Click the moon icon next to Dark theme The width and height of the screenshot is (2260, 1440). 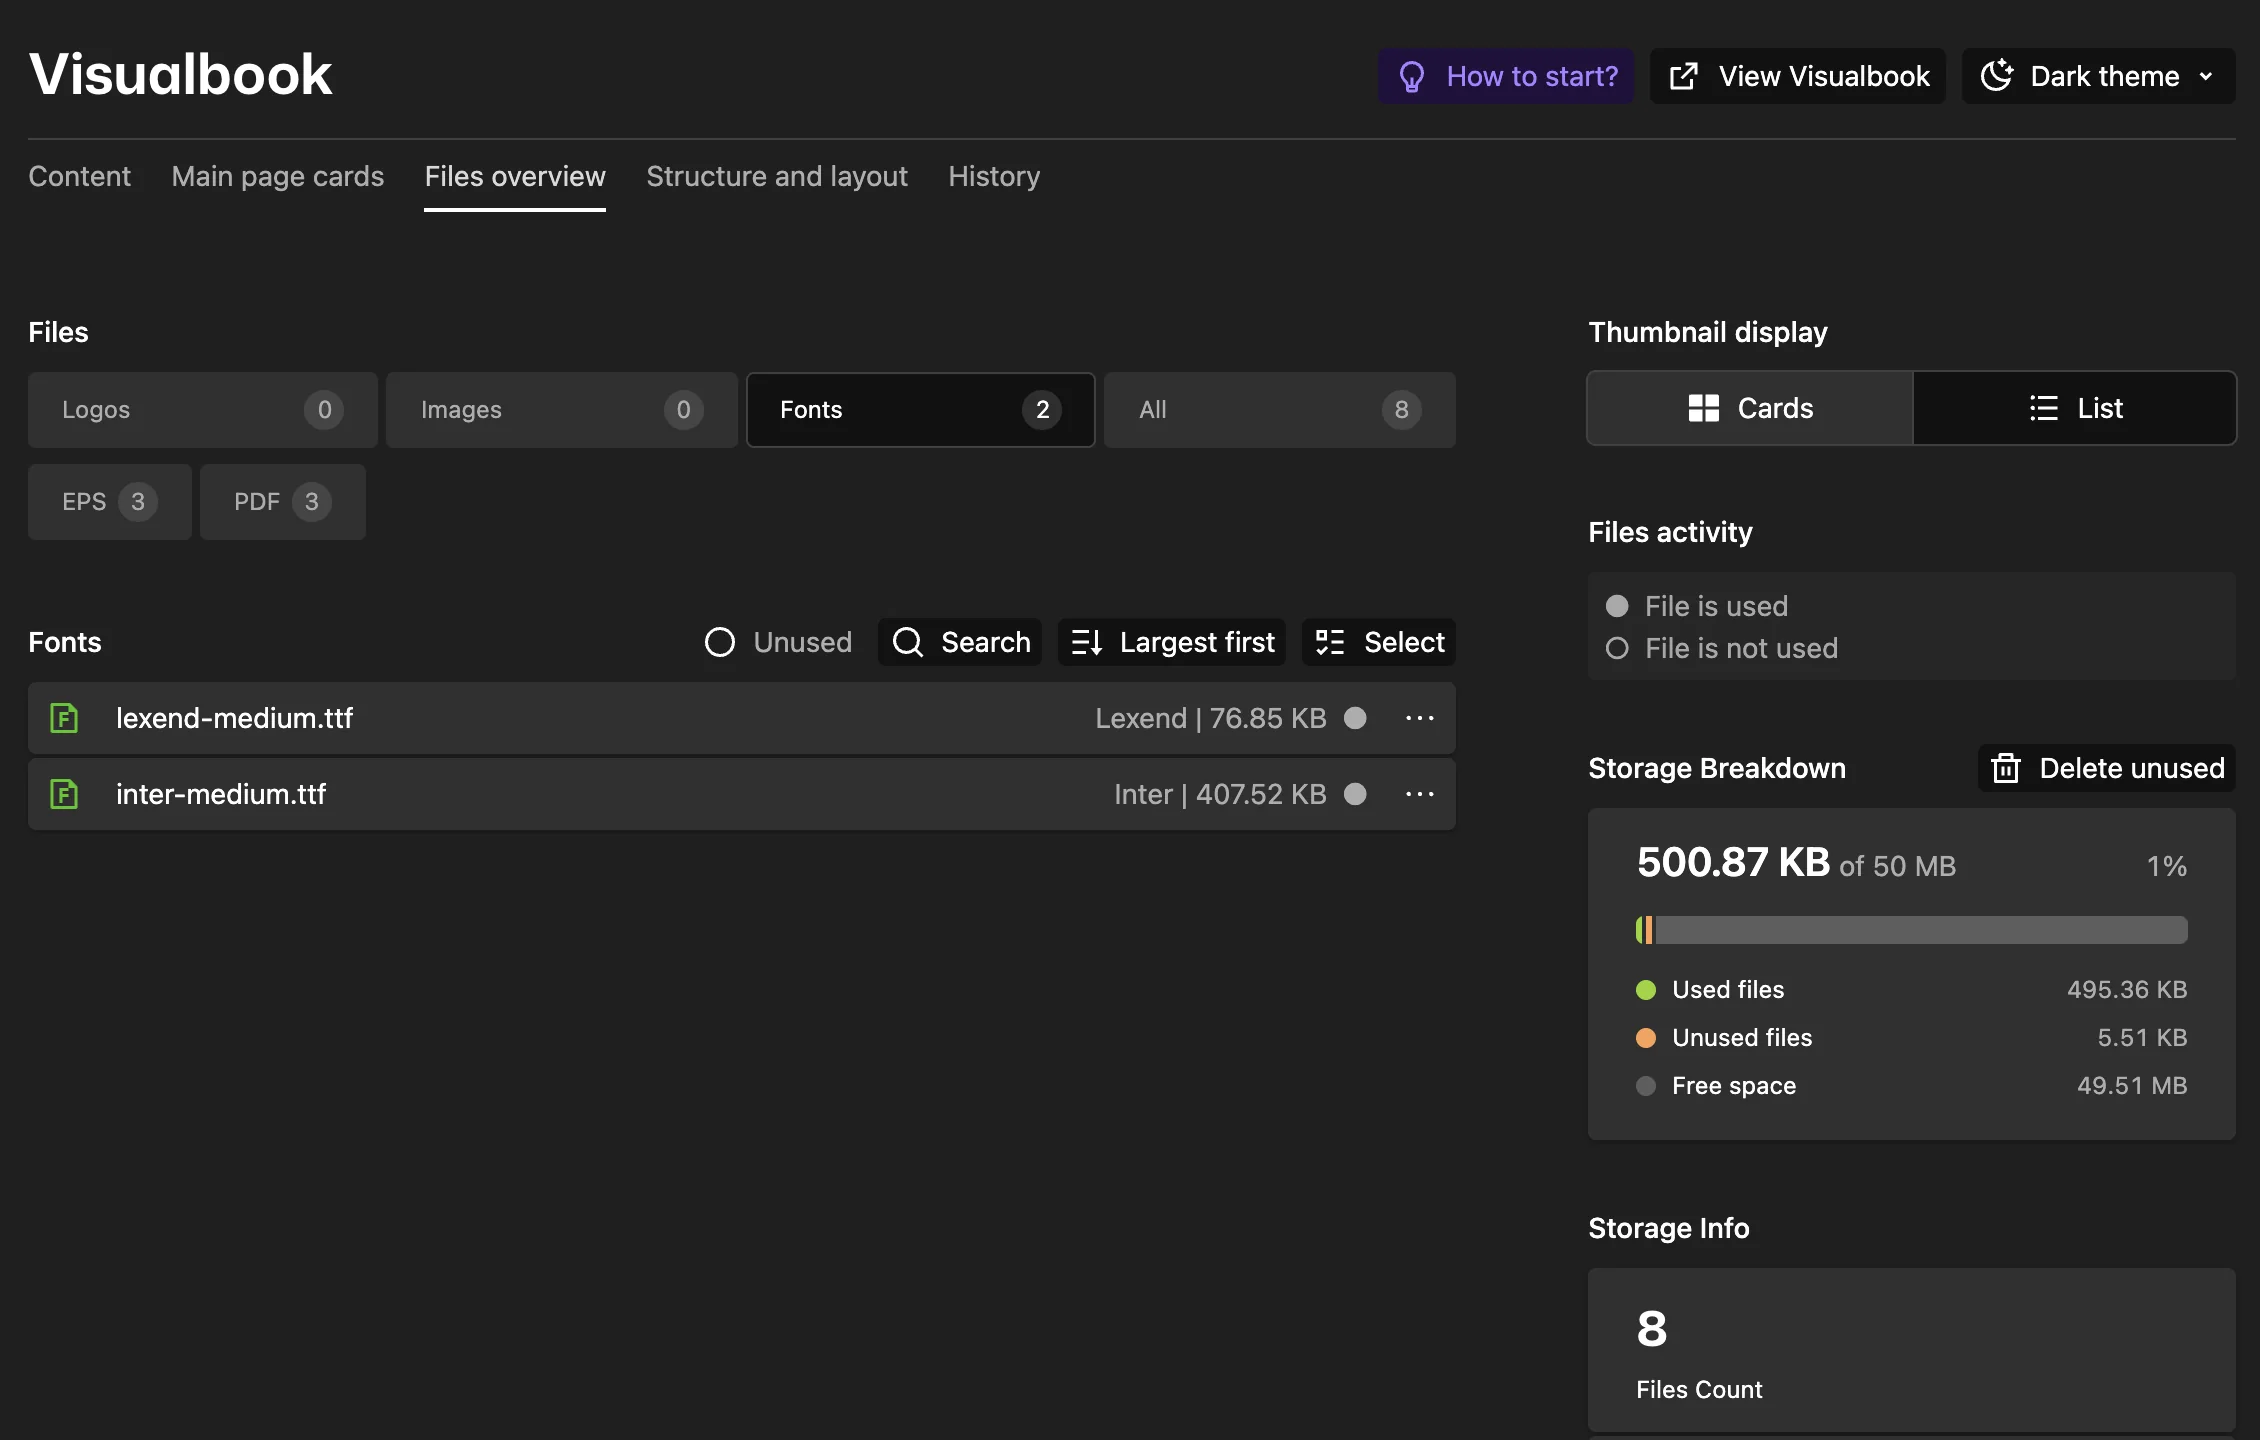click(x=1997, y=75)
